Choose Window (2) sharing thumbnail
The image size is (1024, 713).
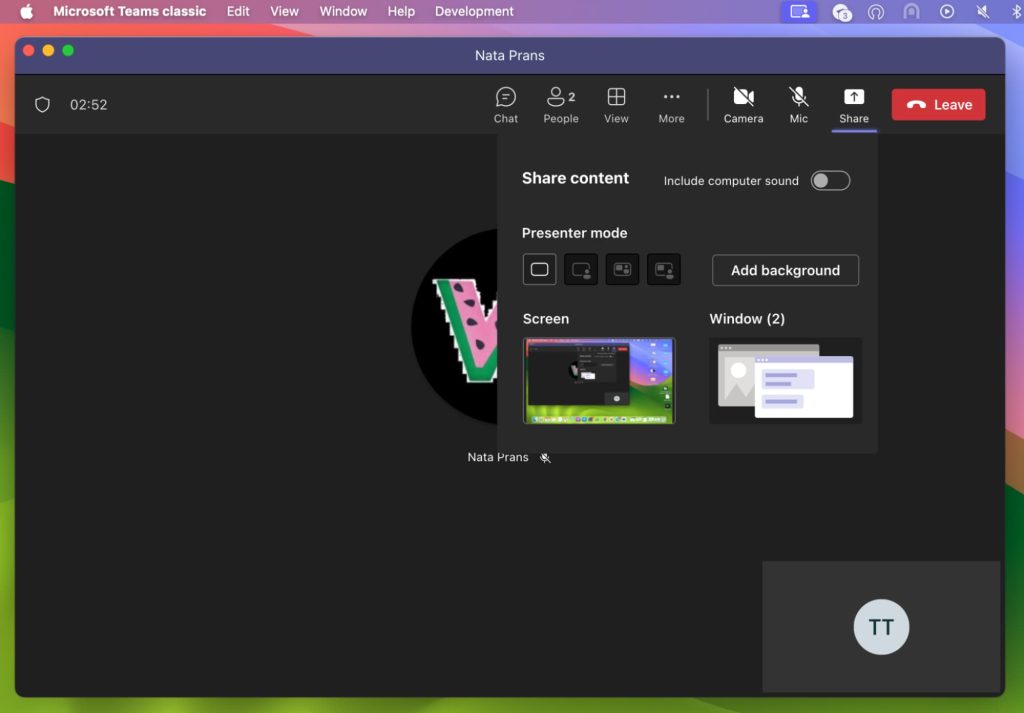(785, 380)
